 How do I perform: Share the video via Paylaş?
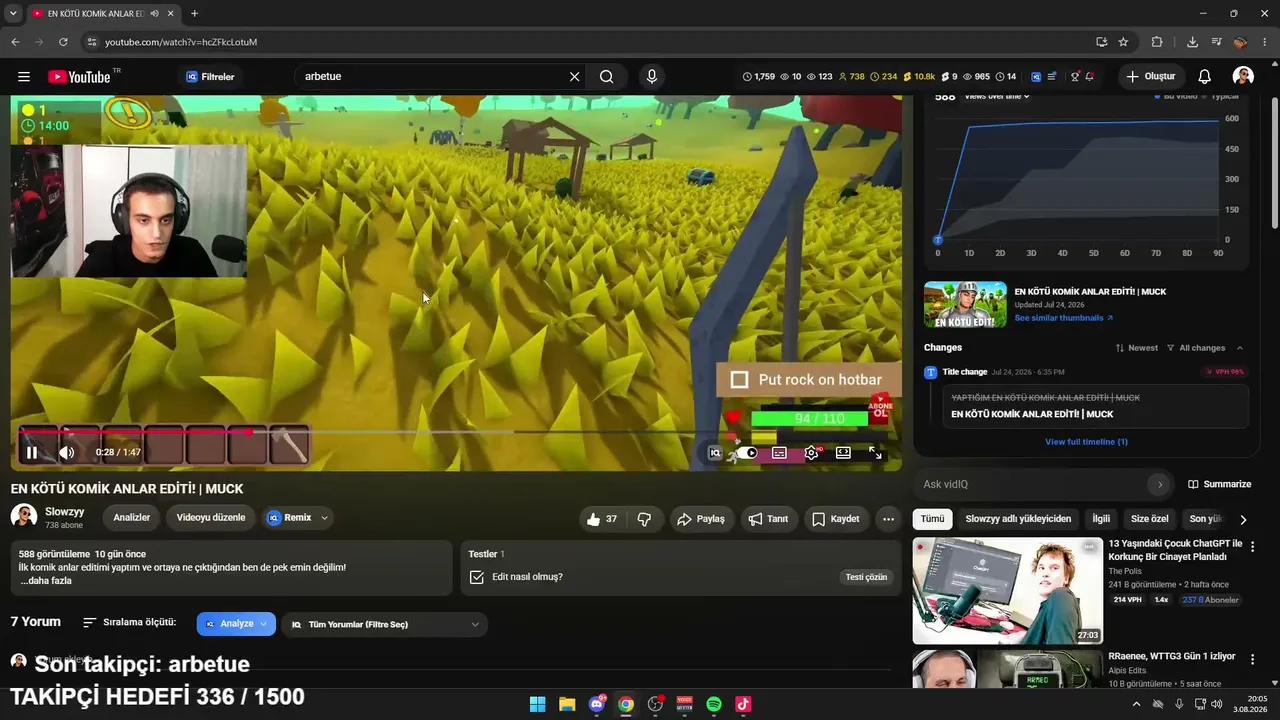tap(700, 519)
